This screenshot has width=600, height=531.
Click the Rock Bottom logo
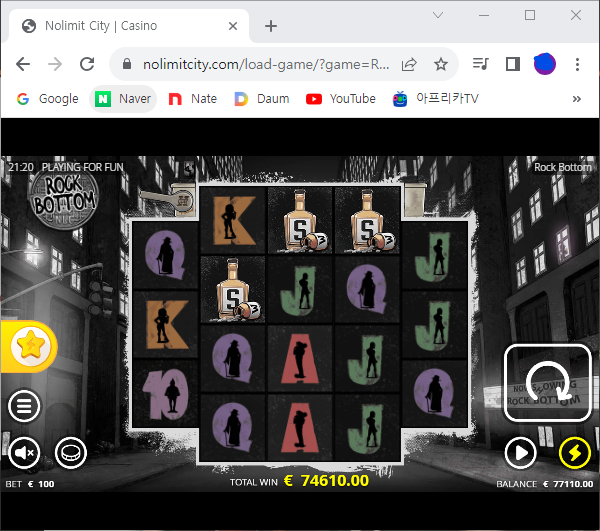click(64, 199)
